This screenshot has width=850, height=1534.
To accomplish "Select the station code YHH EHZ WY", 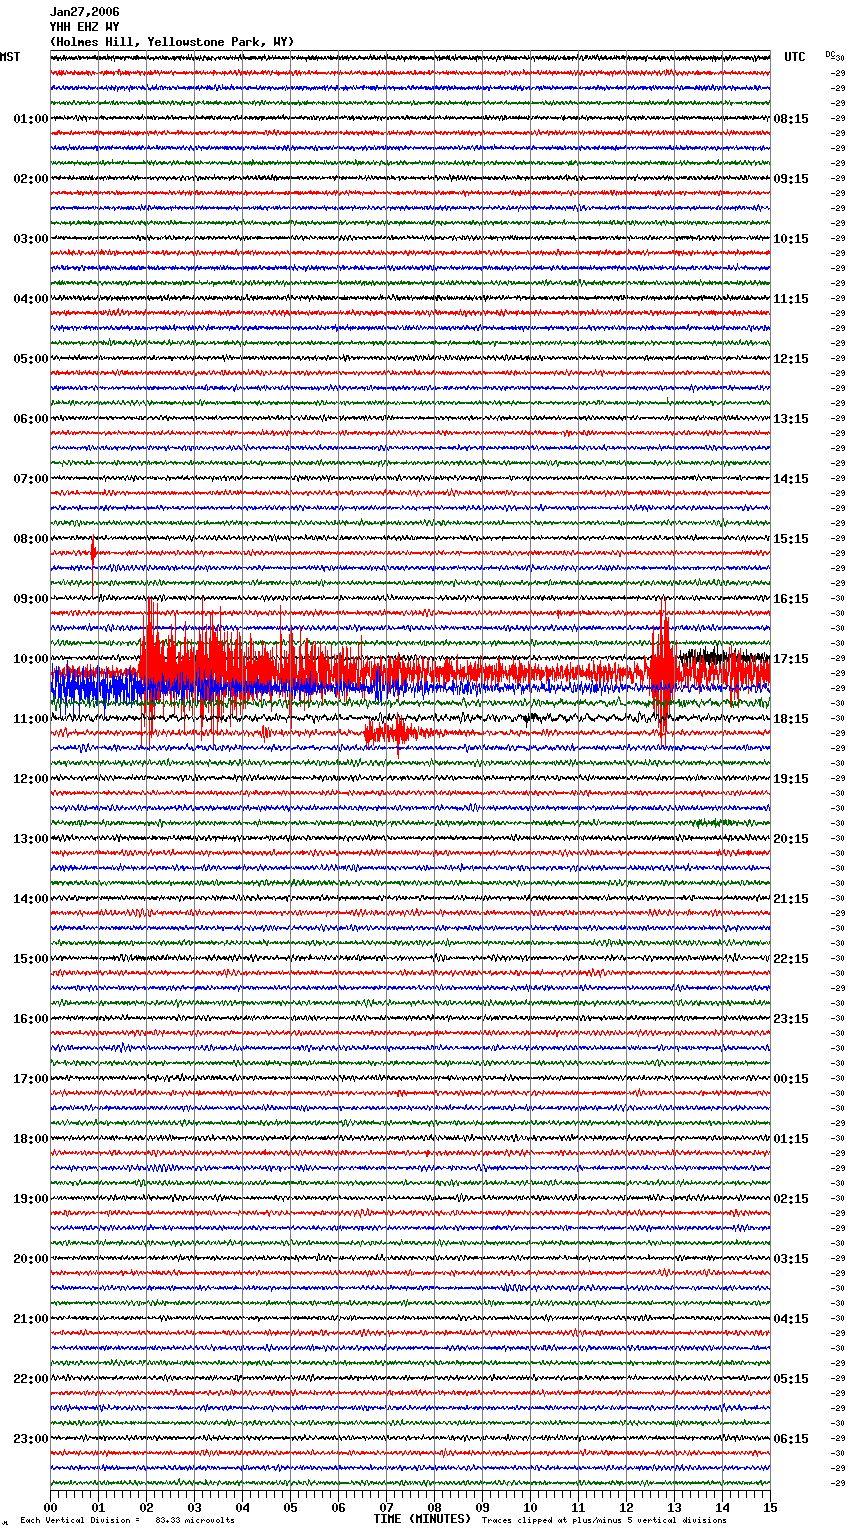I will click(84, 27).
